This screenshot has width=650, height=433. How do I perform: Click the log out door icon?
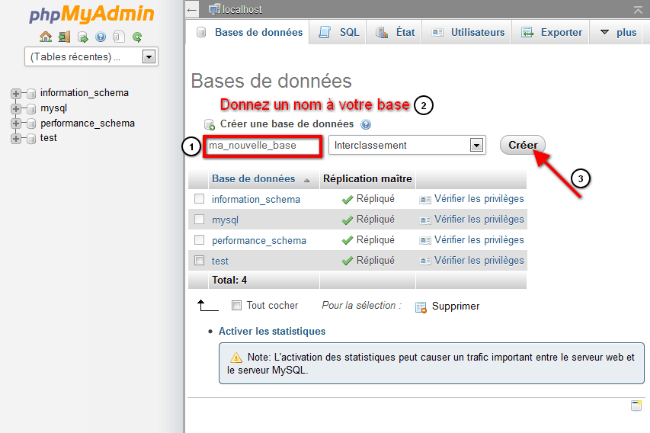pyautogui.click(x=64, y=37)
